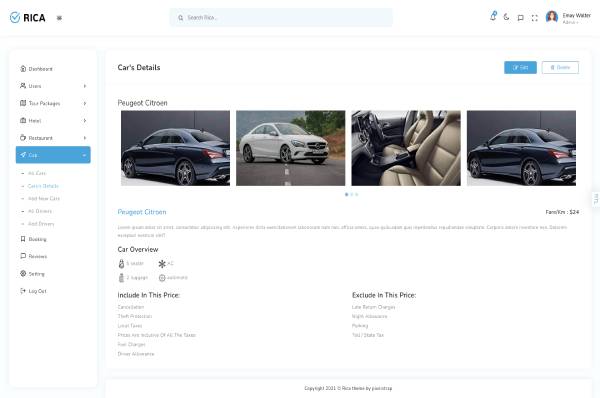Click the Tour Packages map icon
Screen dimensions: 600x398
pos(23,103)
